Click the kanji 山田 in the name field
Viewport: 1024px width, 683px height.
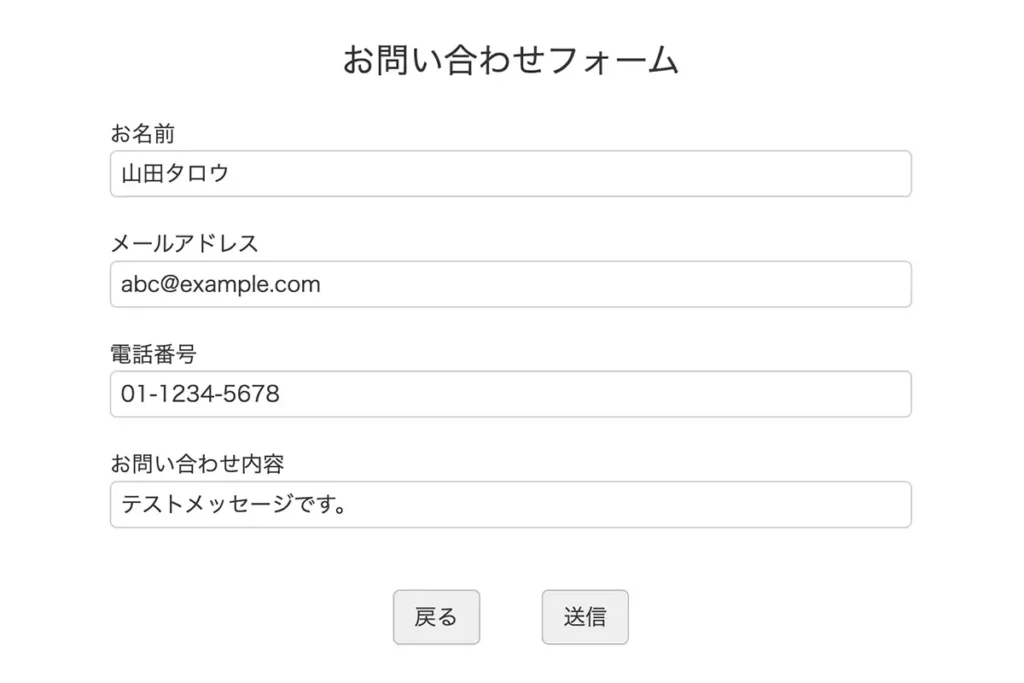click(142, 174)
